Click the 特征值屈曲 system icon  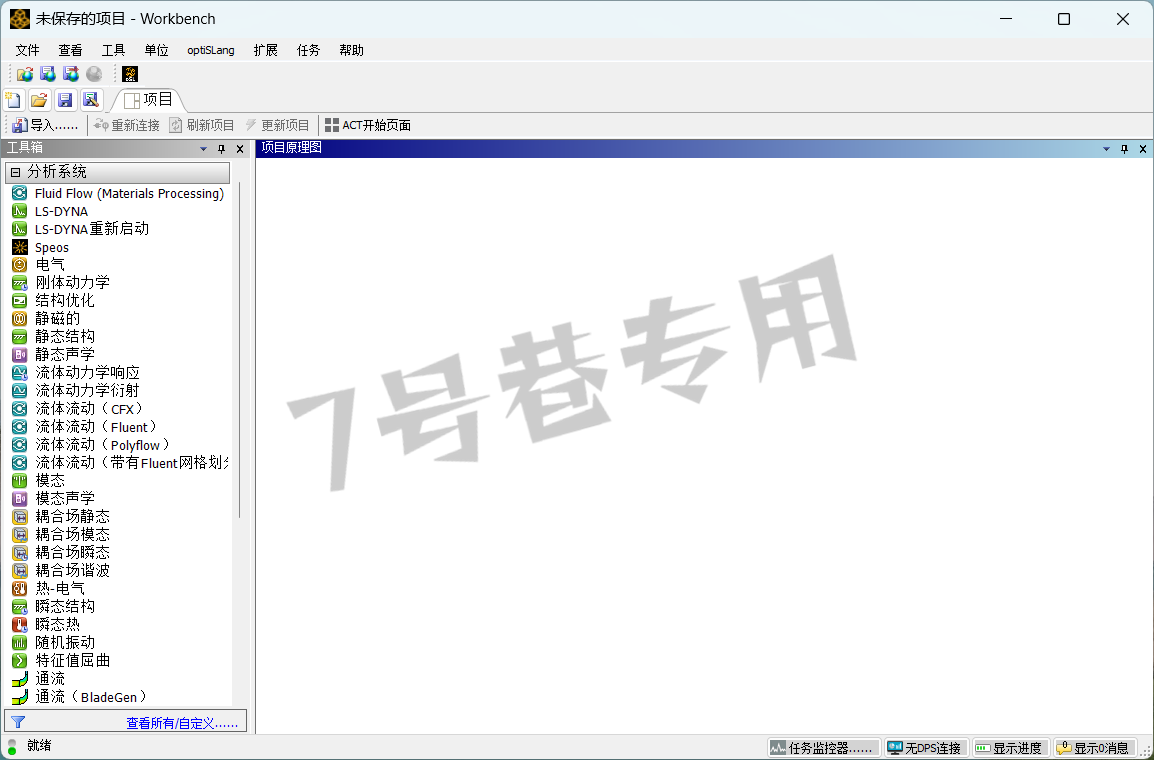[20, 661]
